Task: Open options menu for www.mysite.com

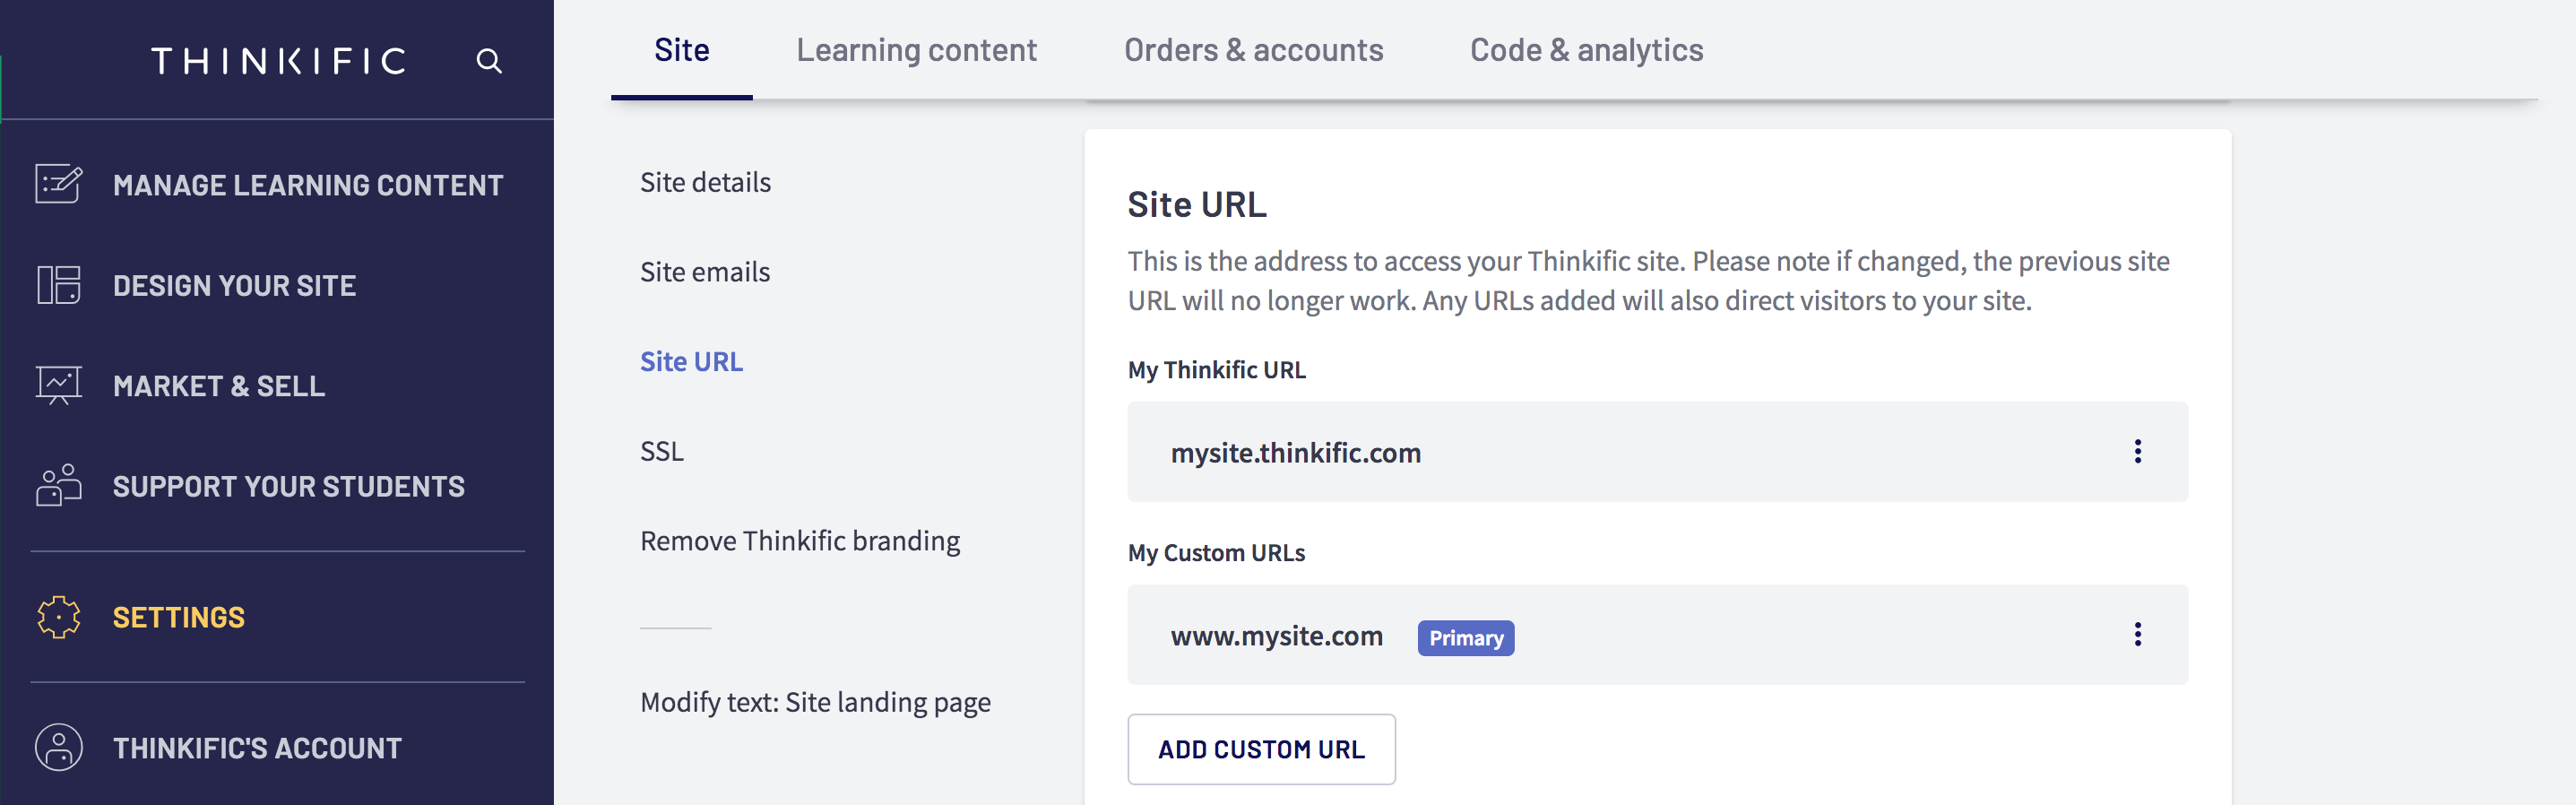Action: pyautogui.click(x=2137, y=634)
